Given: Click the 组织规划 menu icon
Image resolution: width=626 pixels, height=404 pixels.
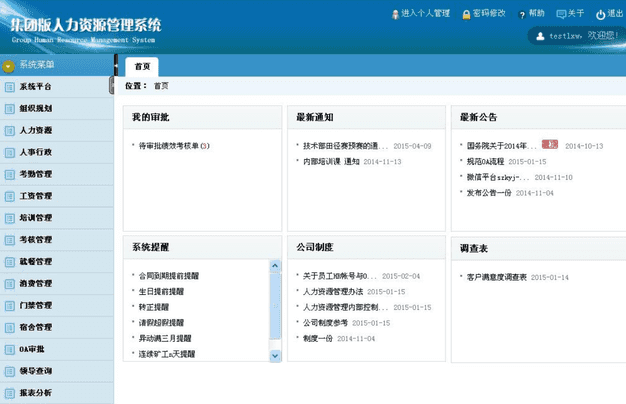Looking at the screenshot, I should (10, 109).
